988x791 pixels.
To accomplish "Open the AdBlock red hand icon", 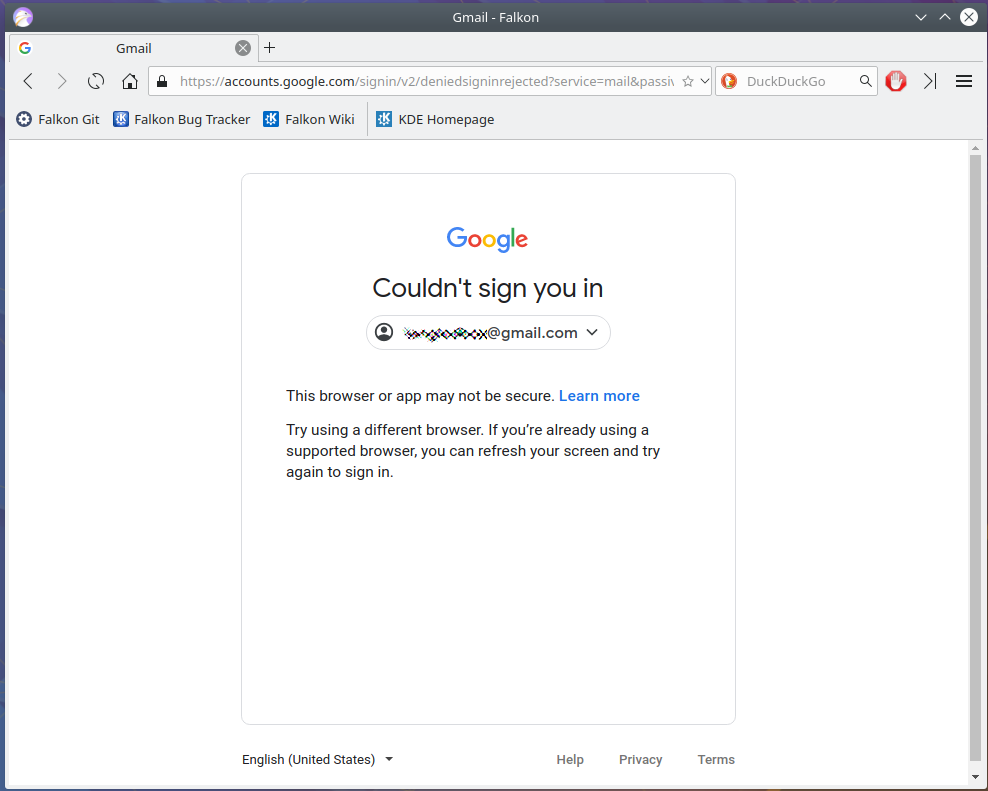I will pos(895,81).
